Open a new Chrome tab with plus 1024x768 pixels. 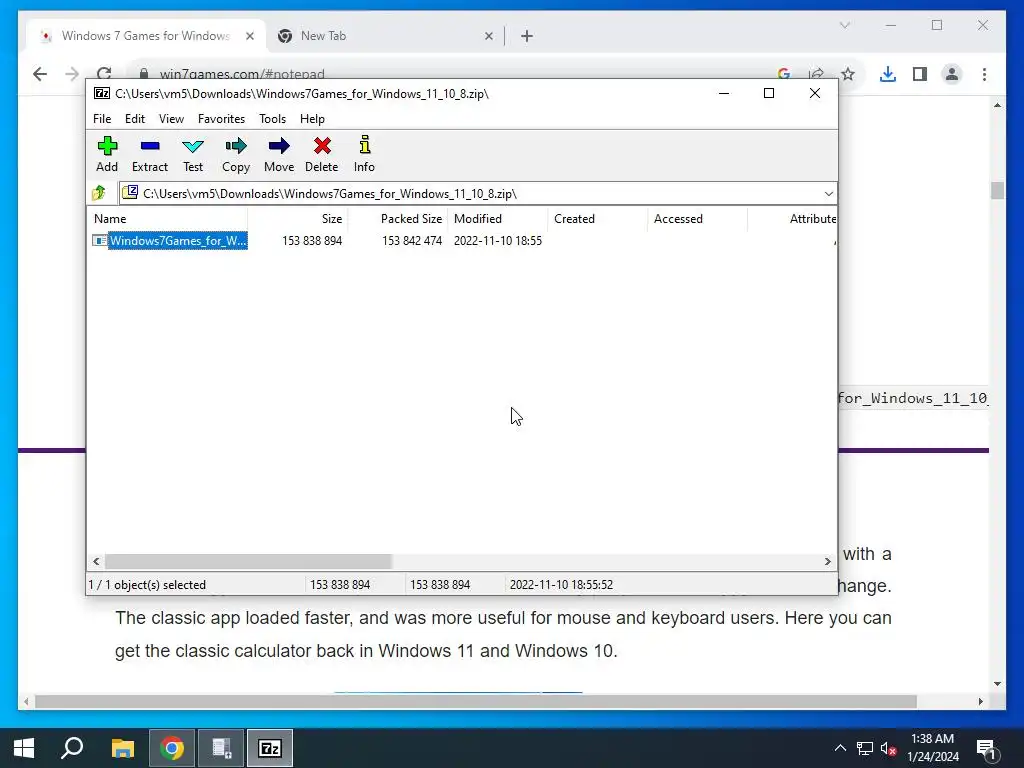click(x=526, y=36)
